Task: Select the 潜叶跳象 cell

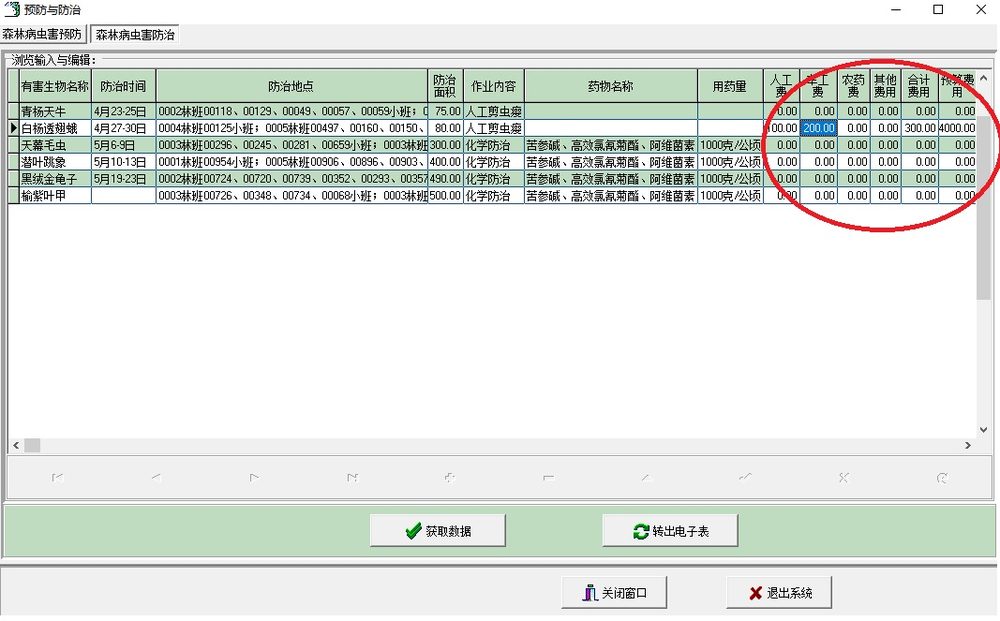Action: coord(55,162)
